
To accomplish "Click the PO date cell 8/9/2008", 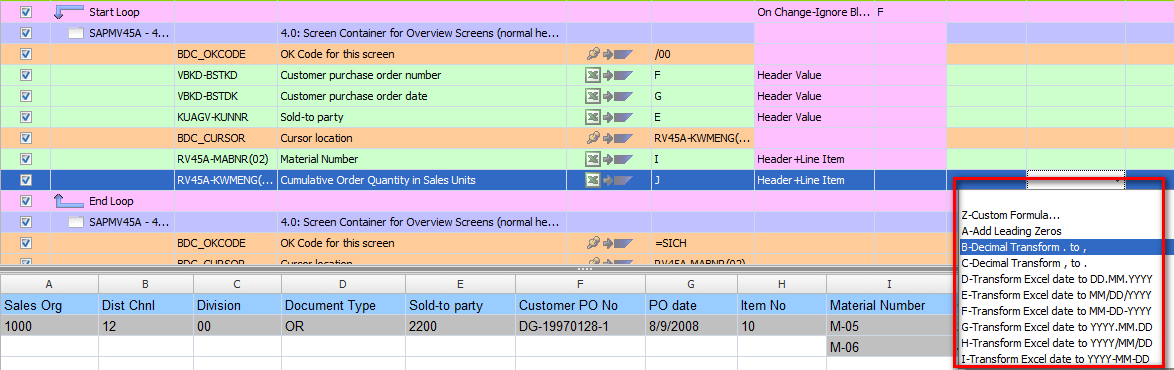I will coord(691,326).
